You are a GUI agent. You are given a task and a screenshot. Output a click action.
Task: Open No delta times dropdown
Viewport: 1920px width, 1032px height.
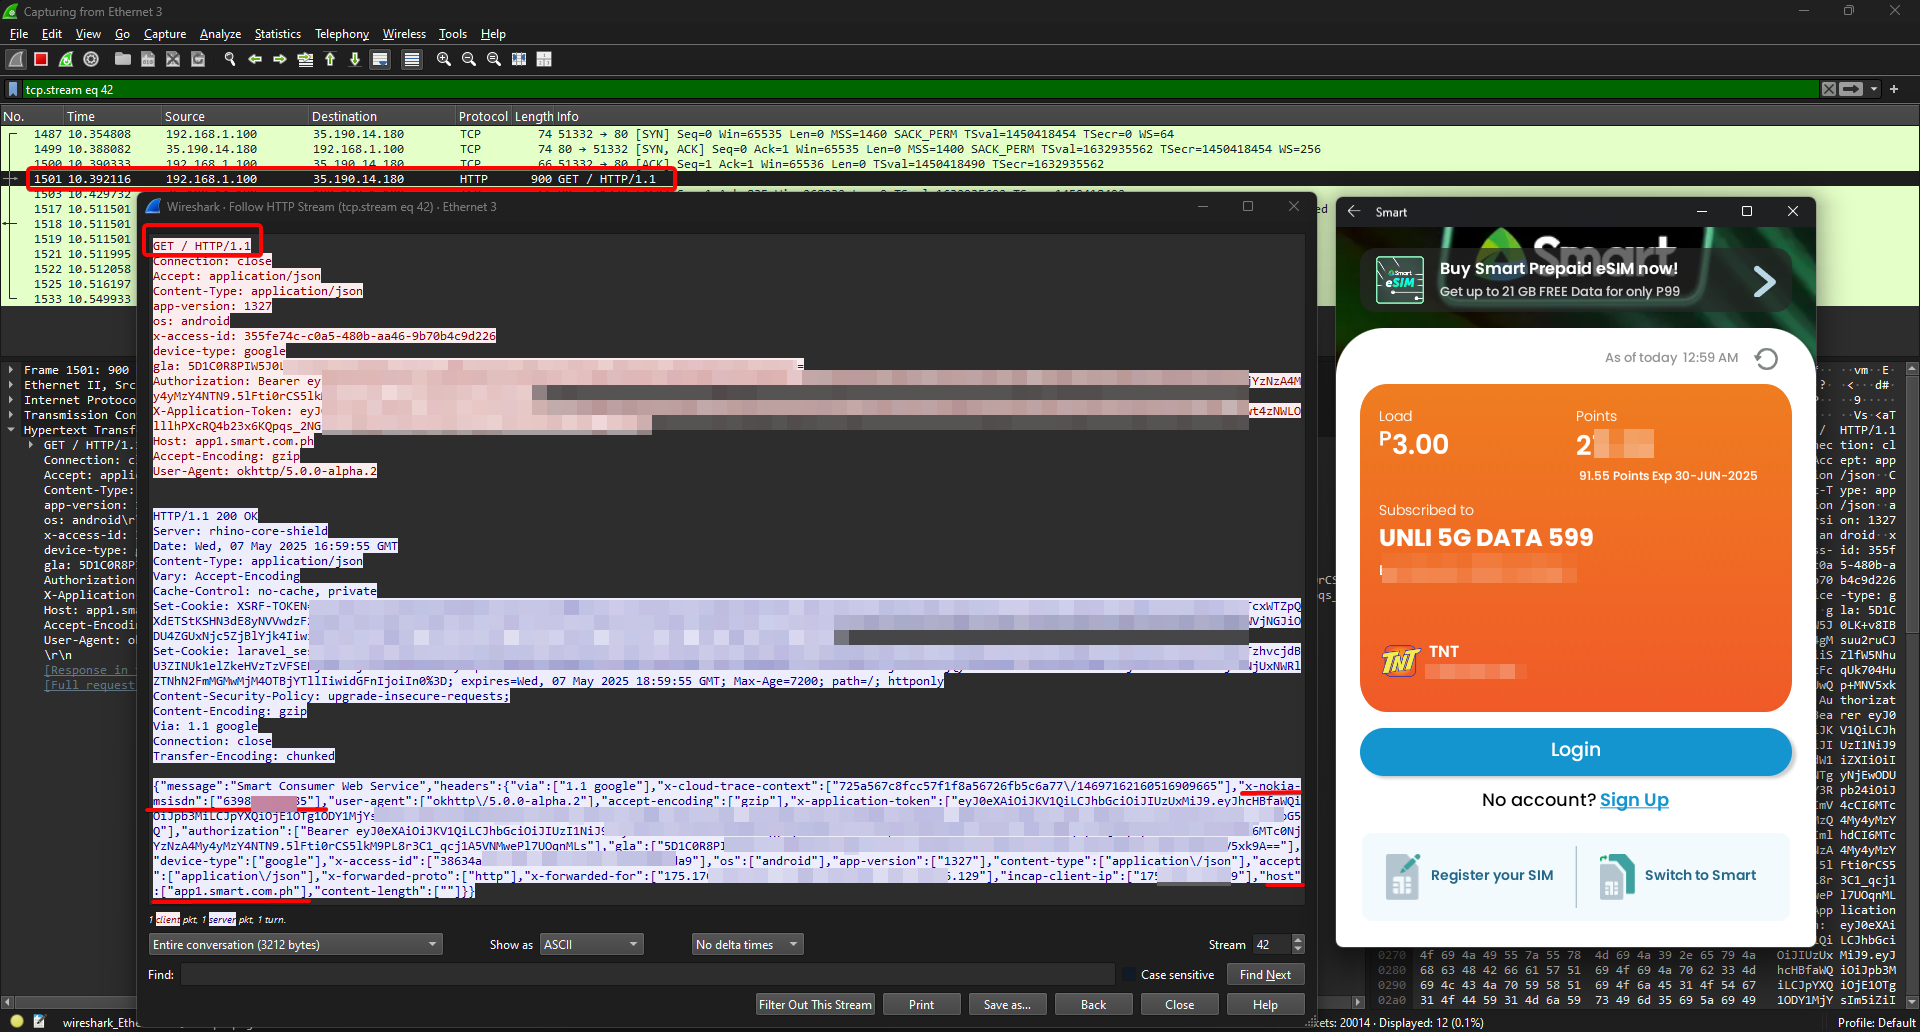click(747, 944)
